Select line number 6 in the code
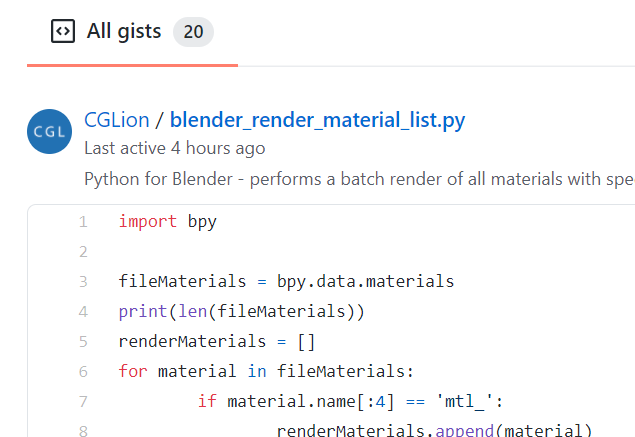635x437 pixels. pos(83,372)
